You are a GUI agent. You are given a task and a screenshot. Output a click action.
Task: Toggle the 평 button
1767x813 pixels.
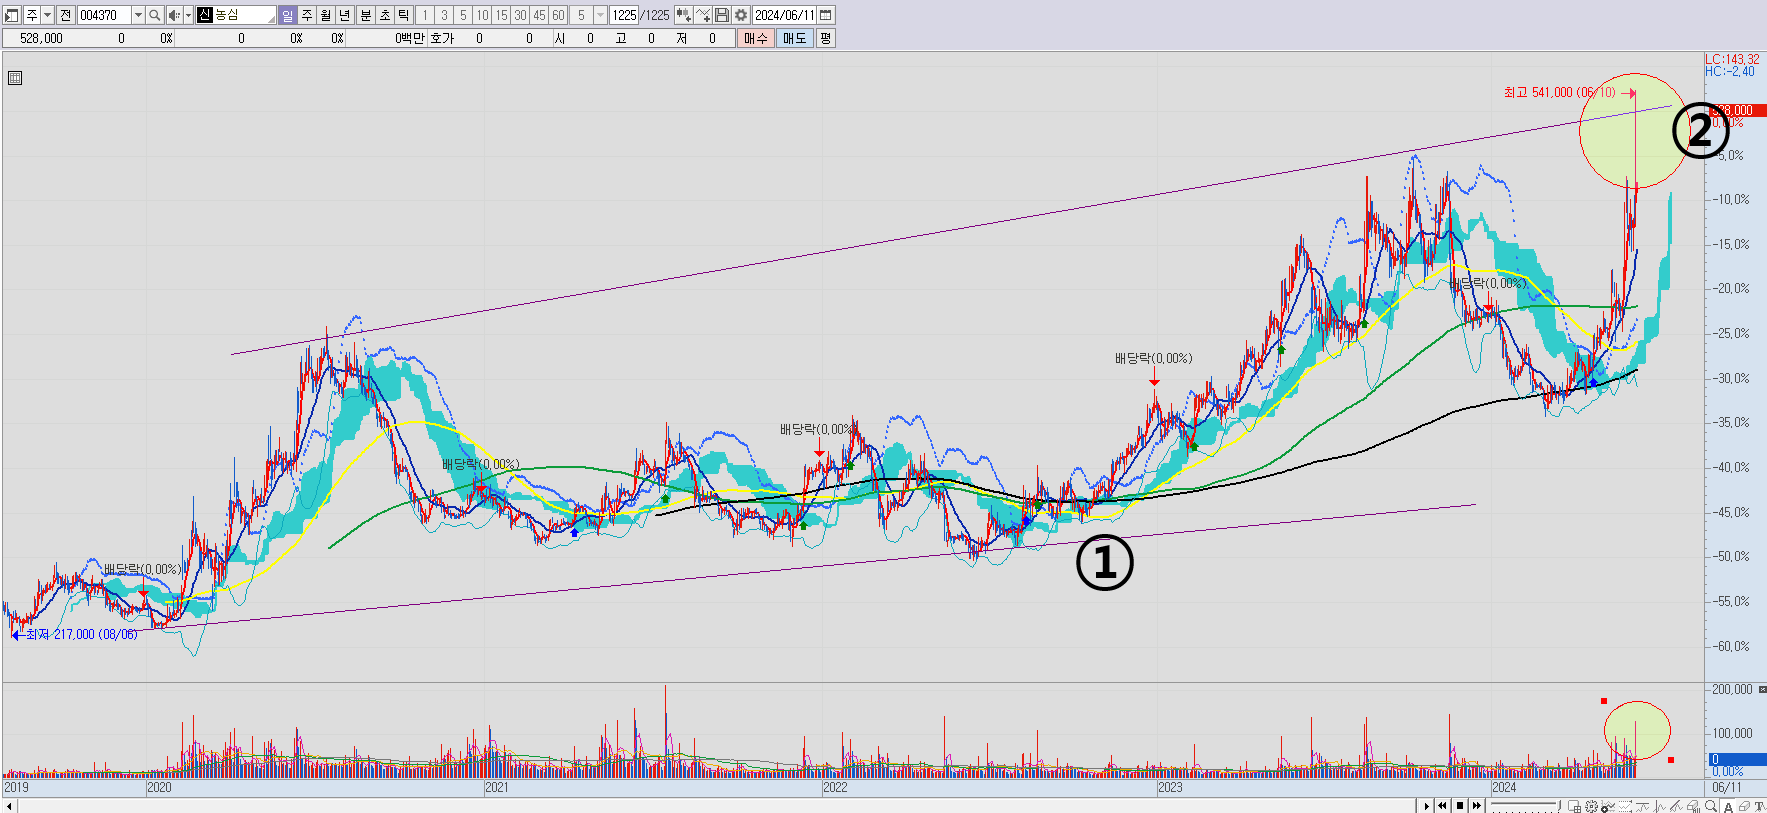(825, 38)
